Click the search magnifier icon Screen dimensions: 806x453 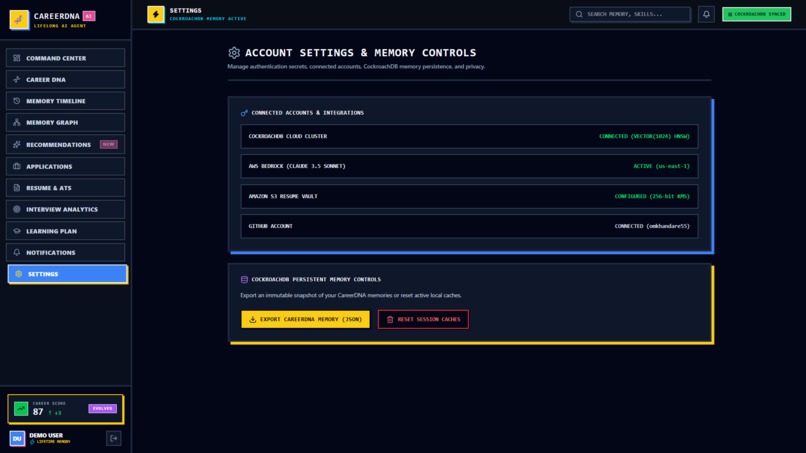coord(579,14)
